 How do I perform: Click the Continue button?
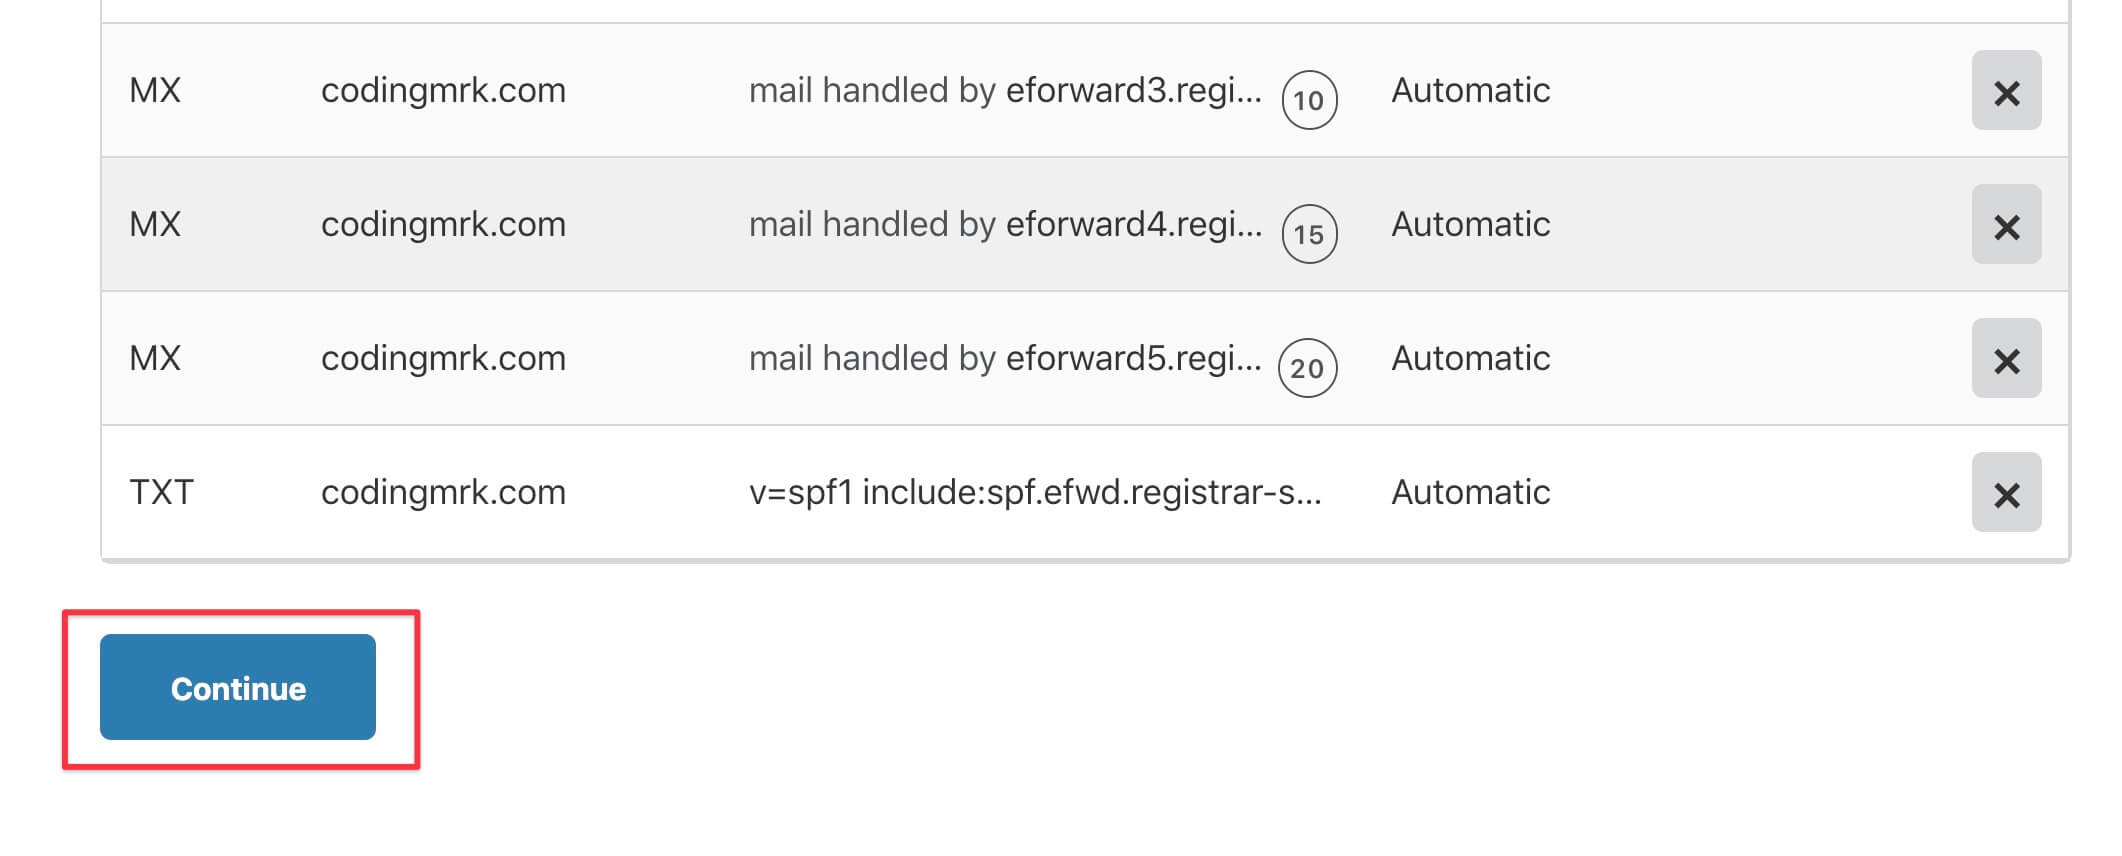pos(238,687)
